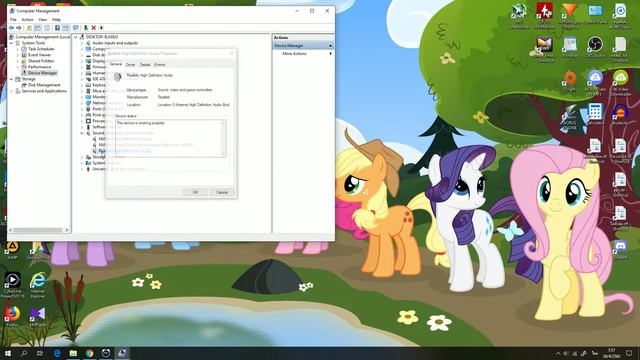
Task: Expand the Universal Serial Bus controllers category
Action: (82, 169)
